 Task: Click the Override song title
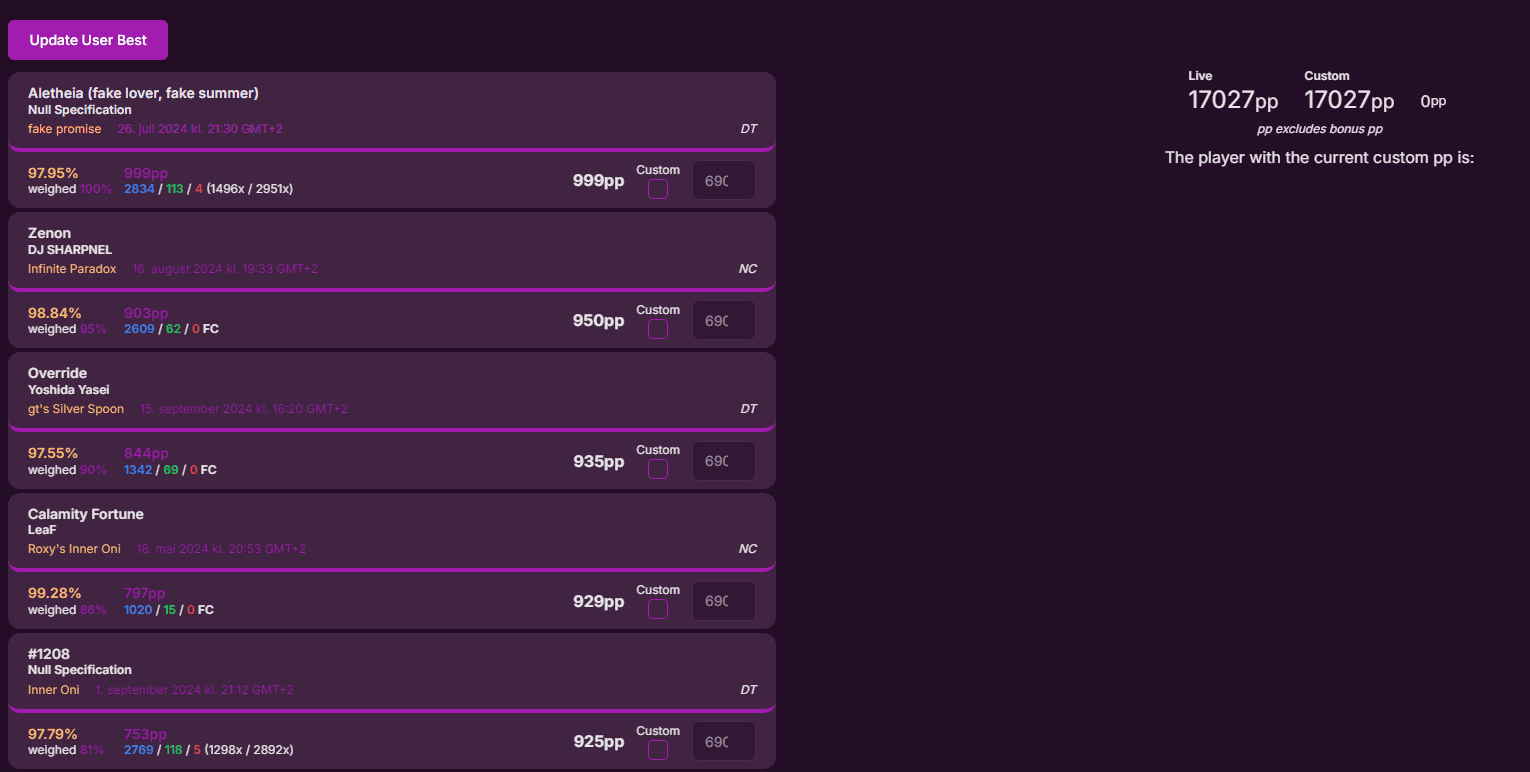(57, 373)
